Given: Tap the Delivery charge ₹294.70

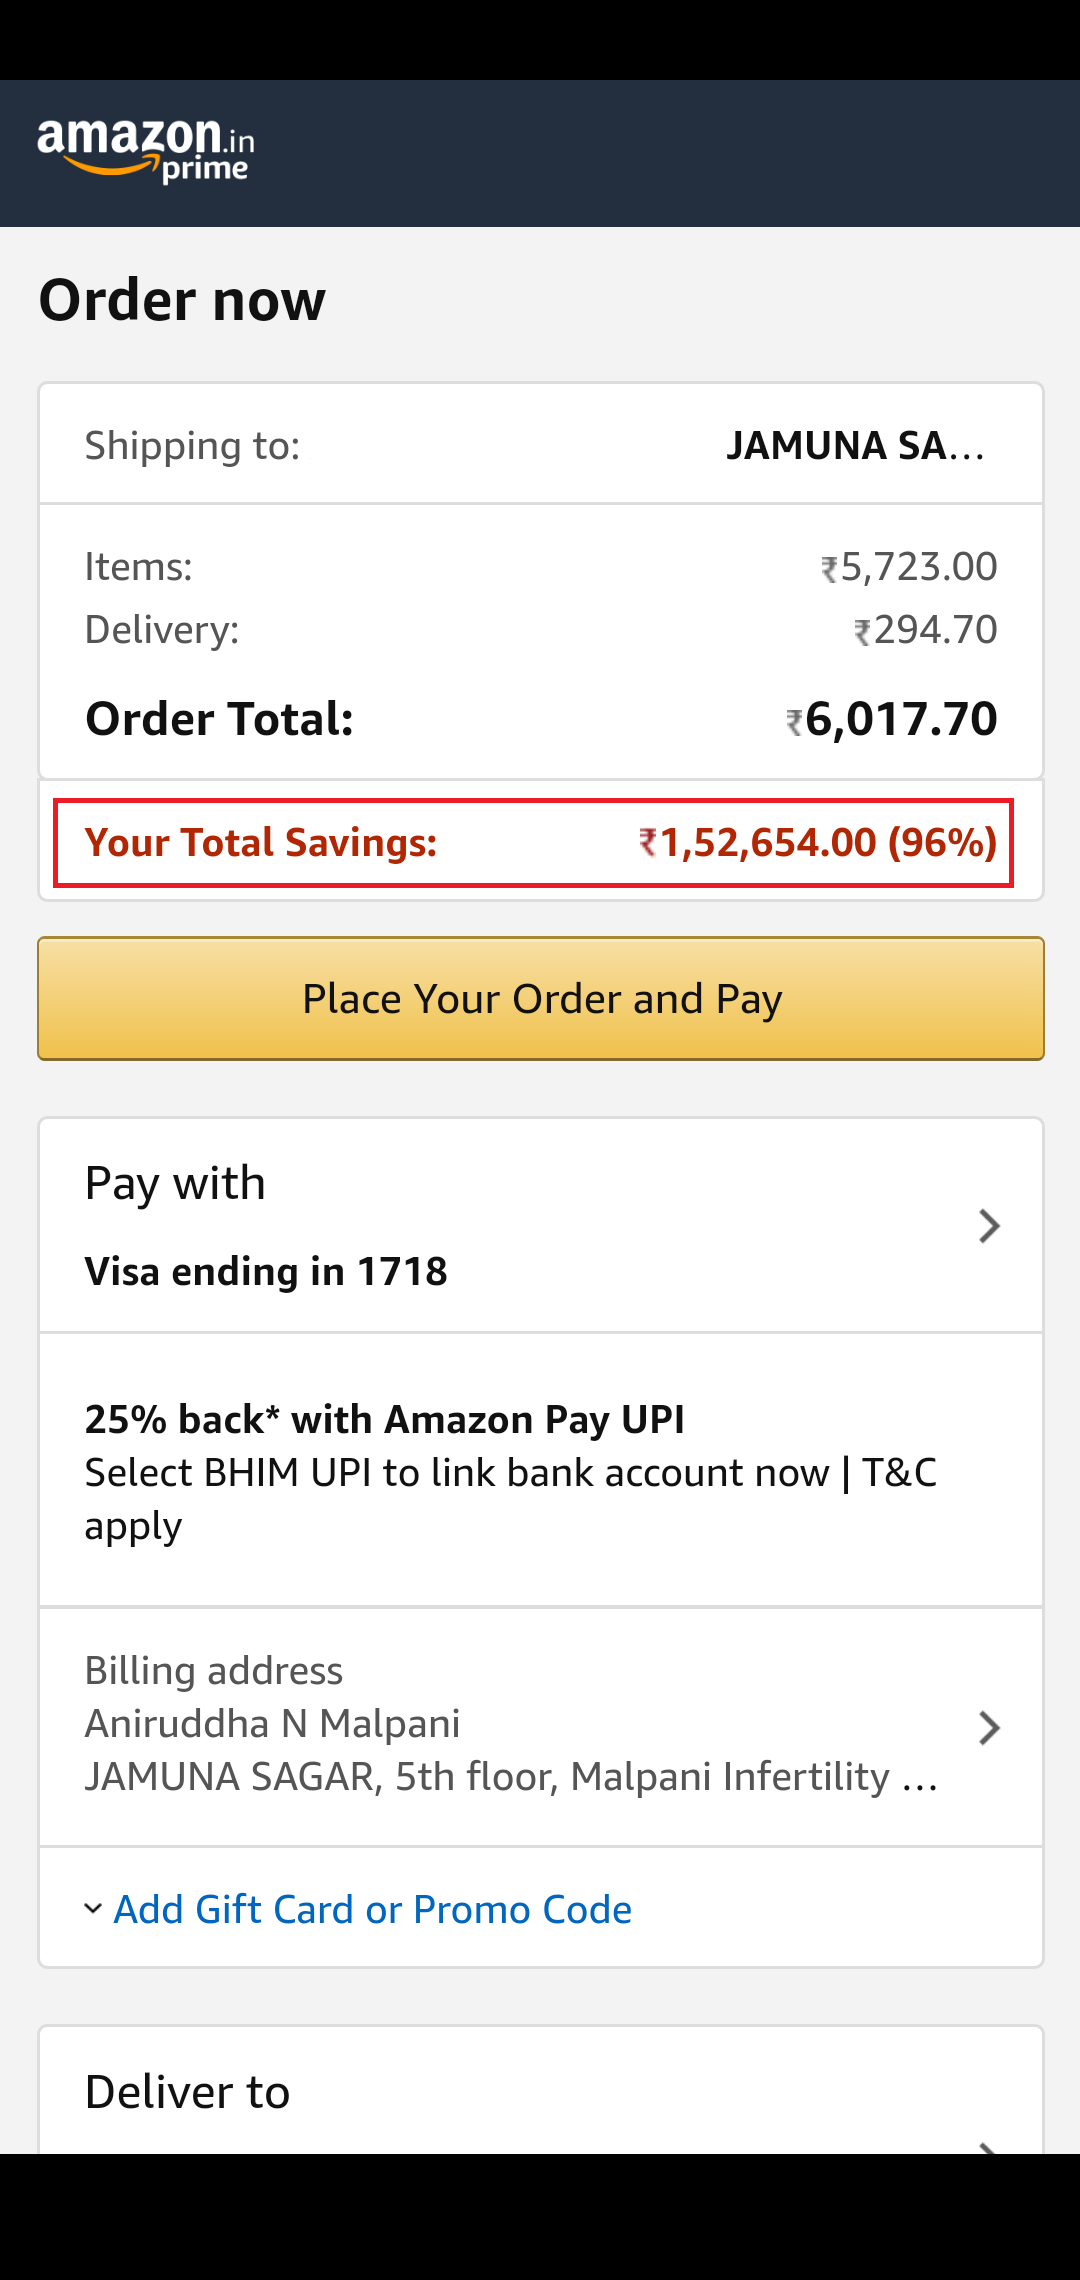Looking at the screenshot, I should click(x=926, y=630).
